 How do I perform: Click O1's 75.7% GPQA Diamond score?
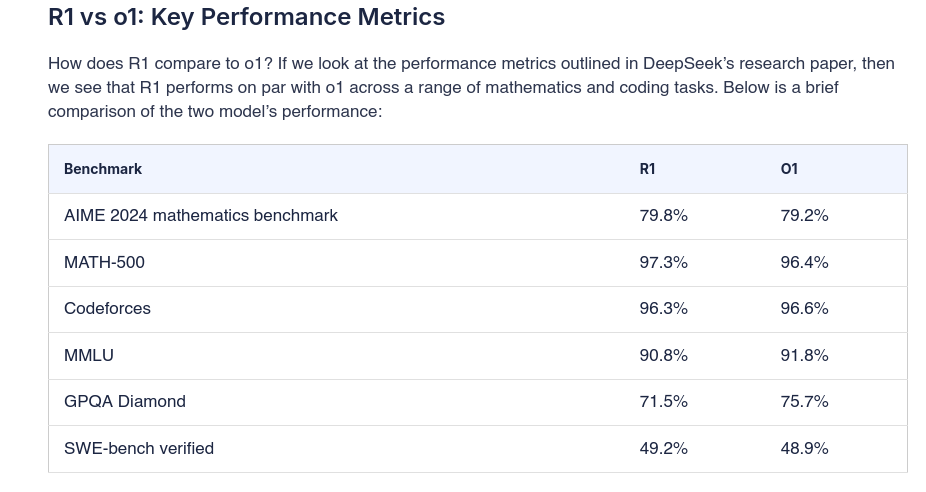pos(805,401)
